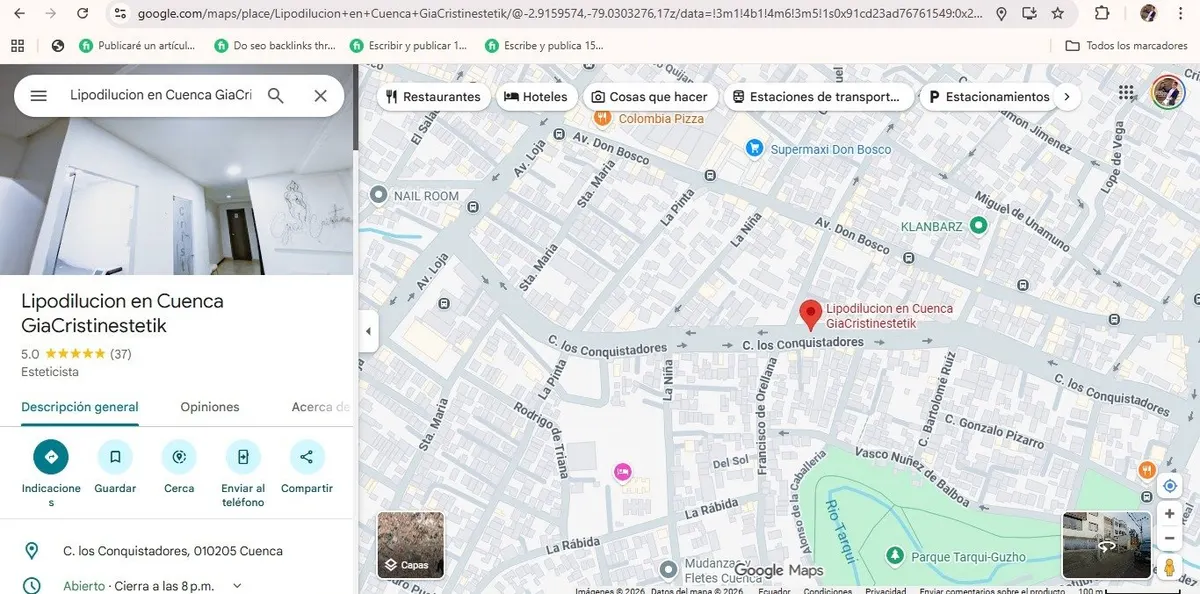The height and width of the screenshot is (594, 1200).
Task: Switch to Descripción general tab
Action: [x=80, y=407]
